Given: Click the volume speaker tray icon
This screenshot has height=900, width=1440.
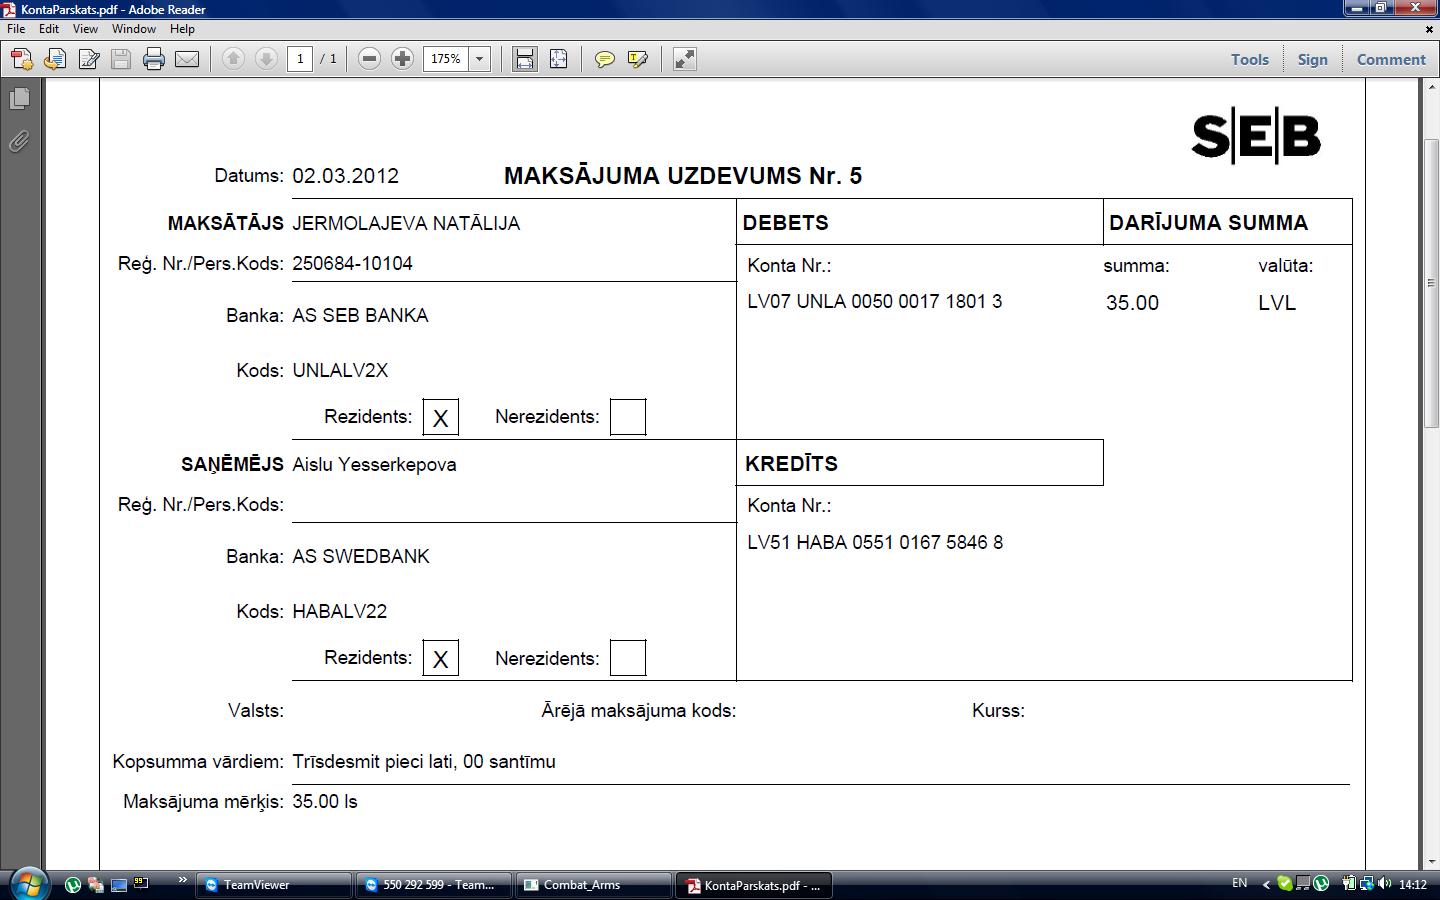Looking at the screenshot, I should click(1385, 884).
